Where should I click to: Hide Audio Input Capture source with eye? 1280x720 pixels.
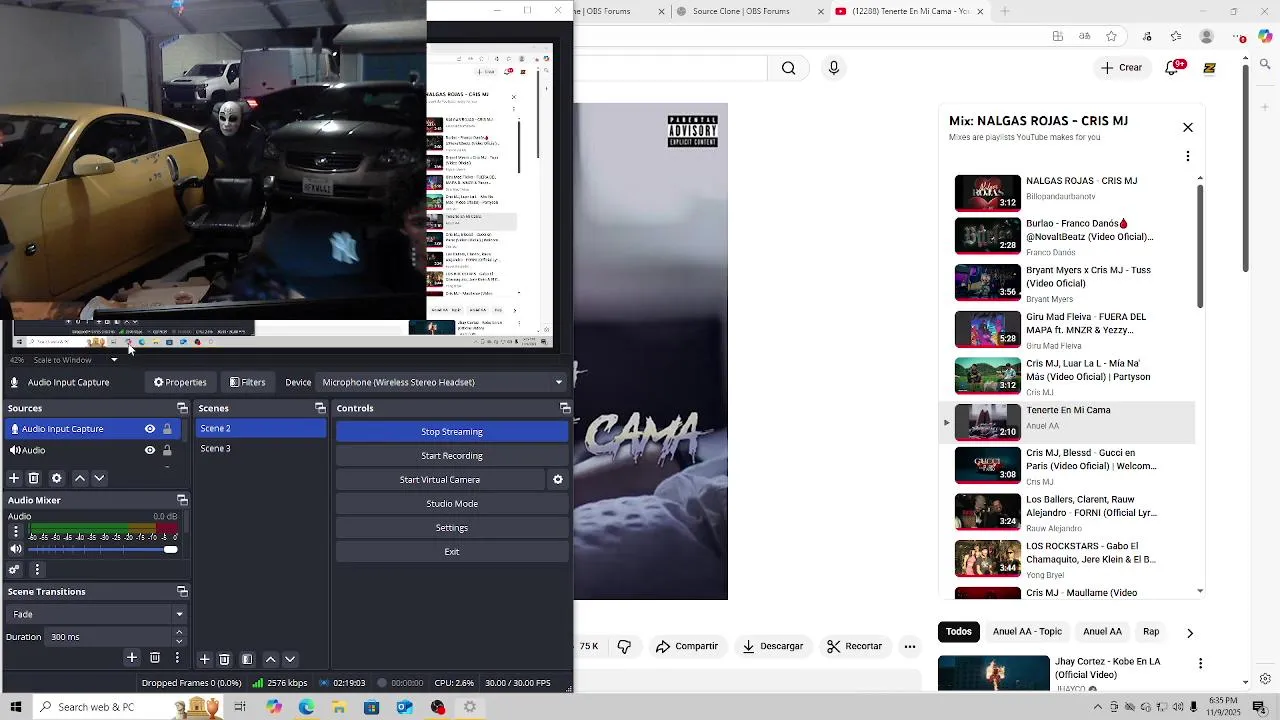[x=150, y=429]
